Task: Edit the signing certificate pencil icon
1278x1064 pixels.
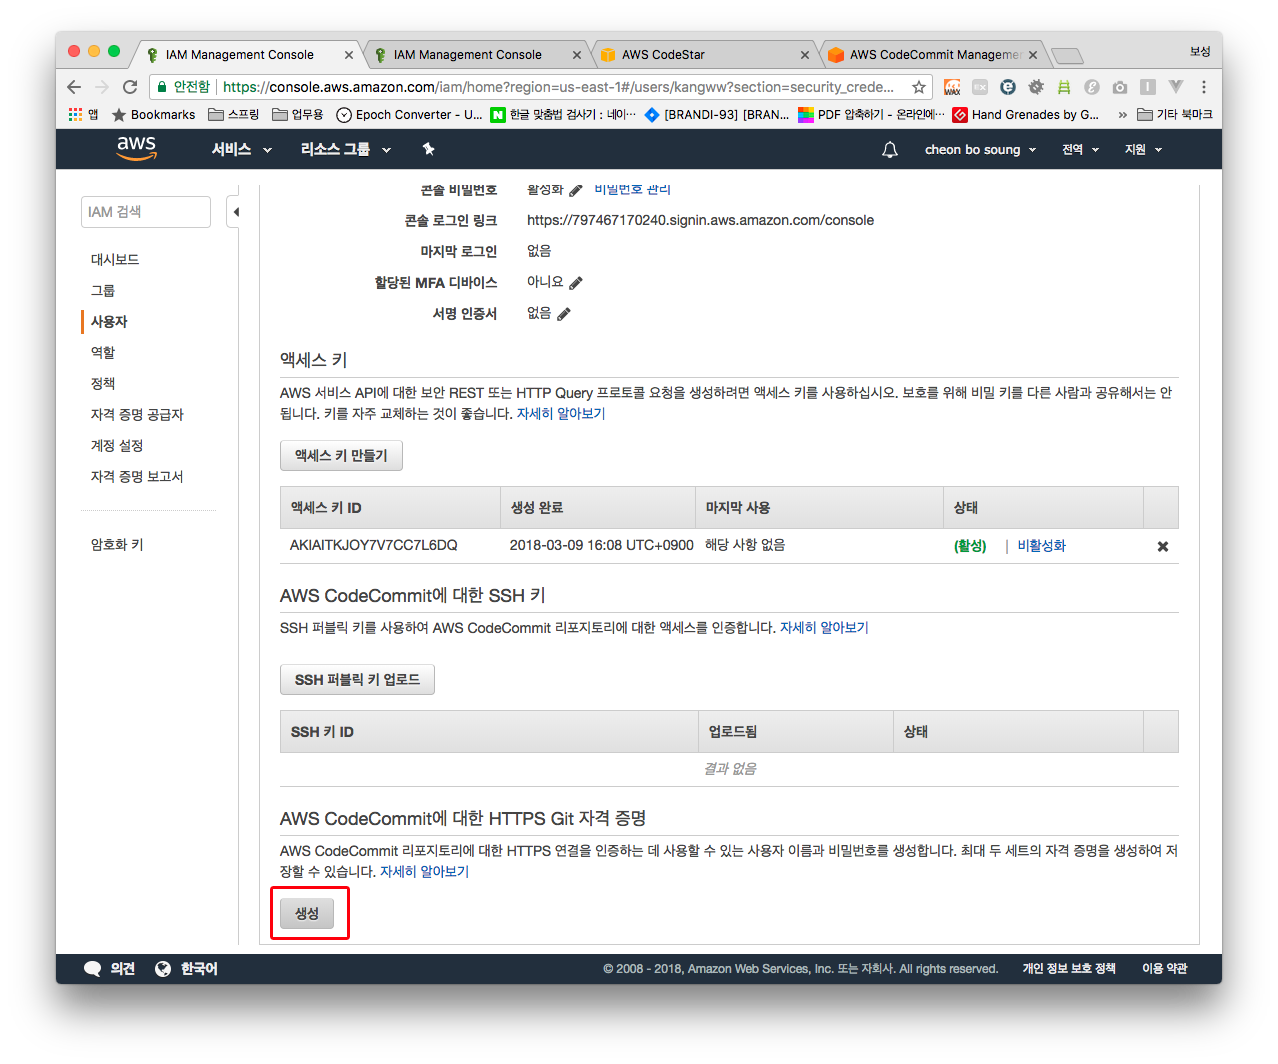Action: (564, 314)
